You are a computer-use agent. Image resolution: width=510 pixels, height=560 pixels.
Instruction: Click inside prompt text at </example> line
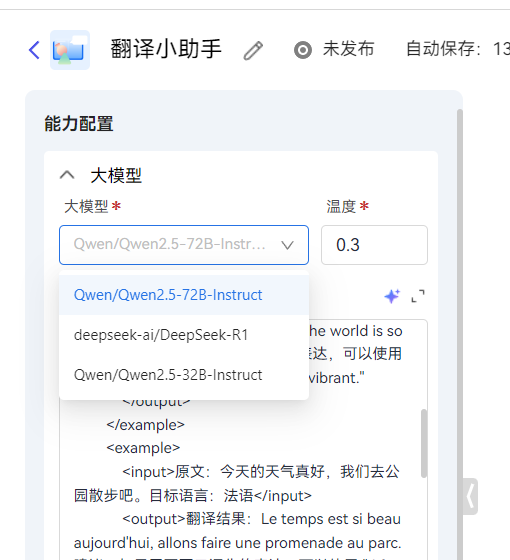click(x=146, y=425)
